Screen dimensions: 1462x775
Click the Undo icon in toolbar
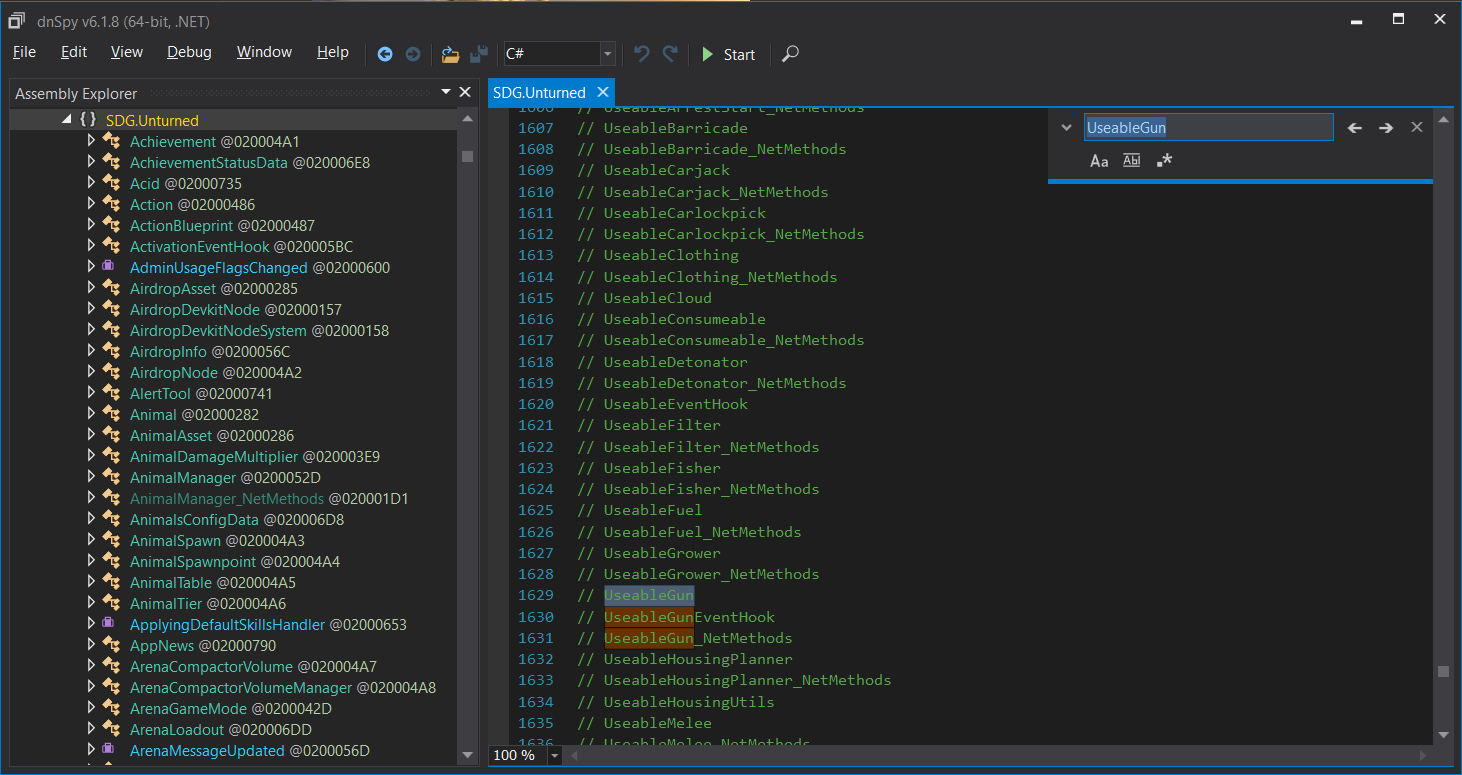pos(642,54)
